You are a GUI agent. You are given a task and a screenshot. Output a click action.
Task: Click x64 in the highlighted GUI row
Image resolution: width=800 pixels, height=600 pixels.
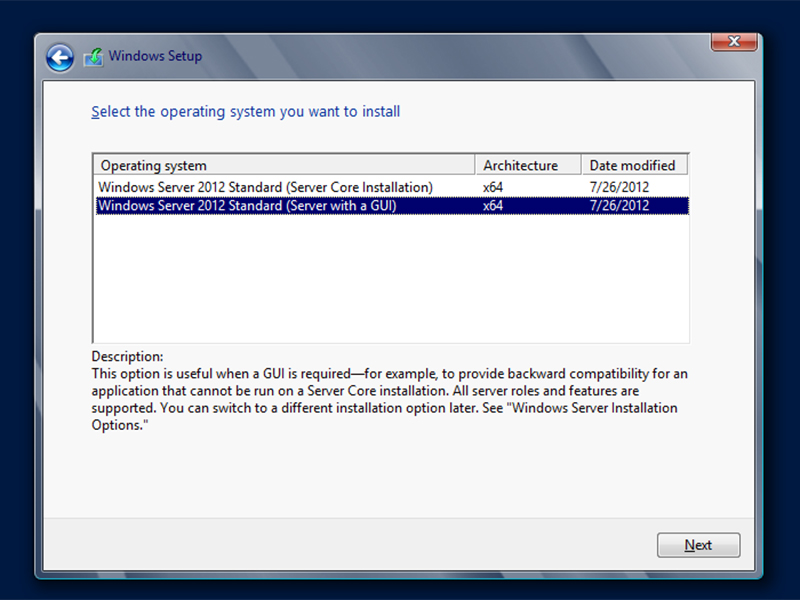click(493, 206)
